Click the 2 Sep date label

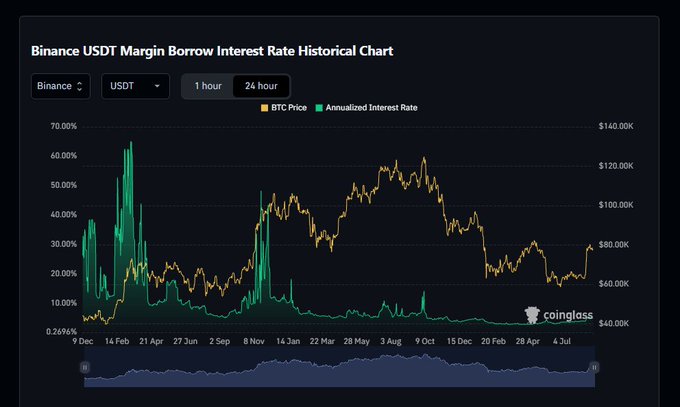pos(219,341)
